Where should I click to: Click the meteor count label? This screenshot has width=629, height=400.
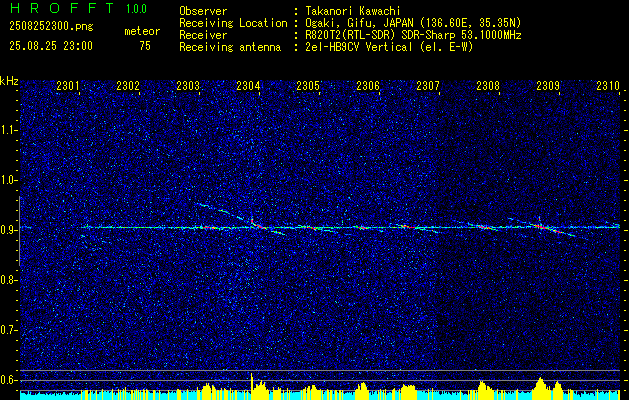(x=142, y=31)
